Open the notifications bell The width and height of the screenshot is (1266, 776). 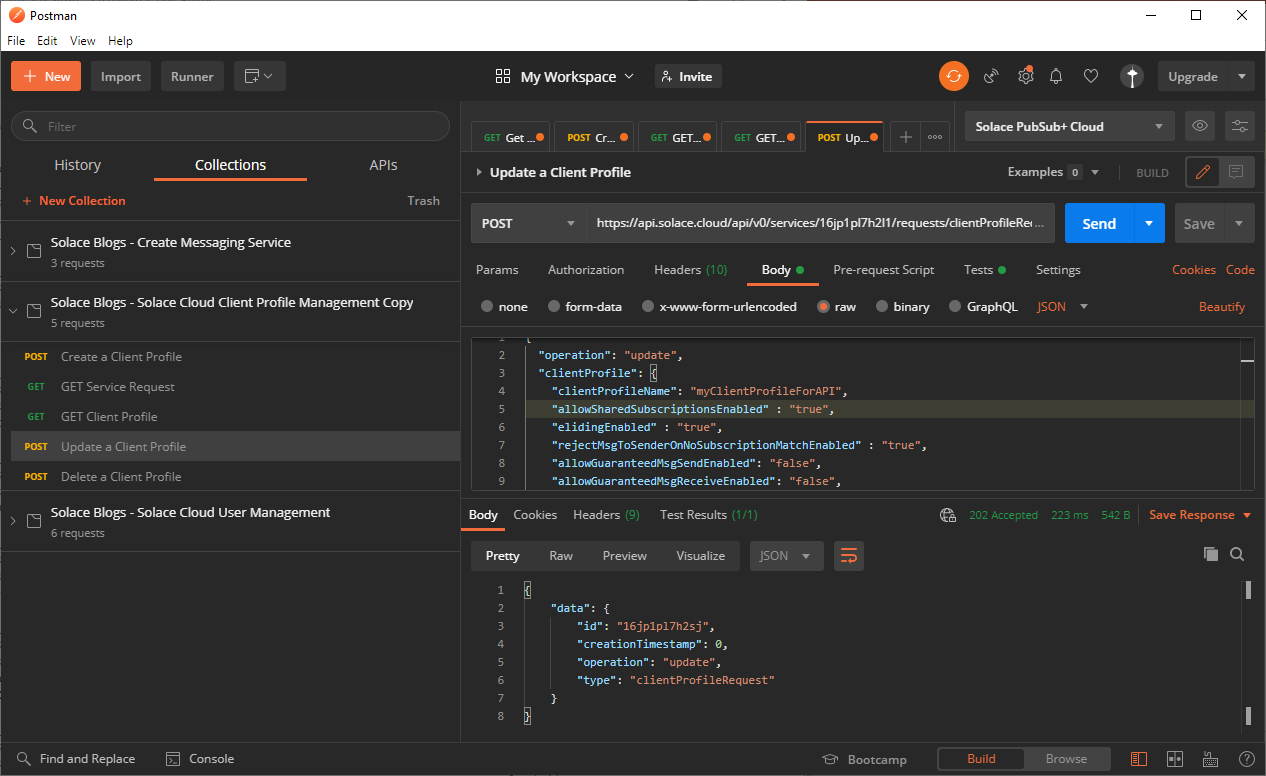coord(1056,76)
